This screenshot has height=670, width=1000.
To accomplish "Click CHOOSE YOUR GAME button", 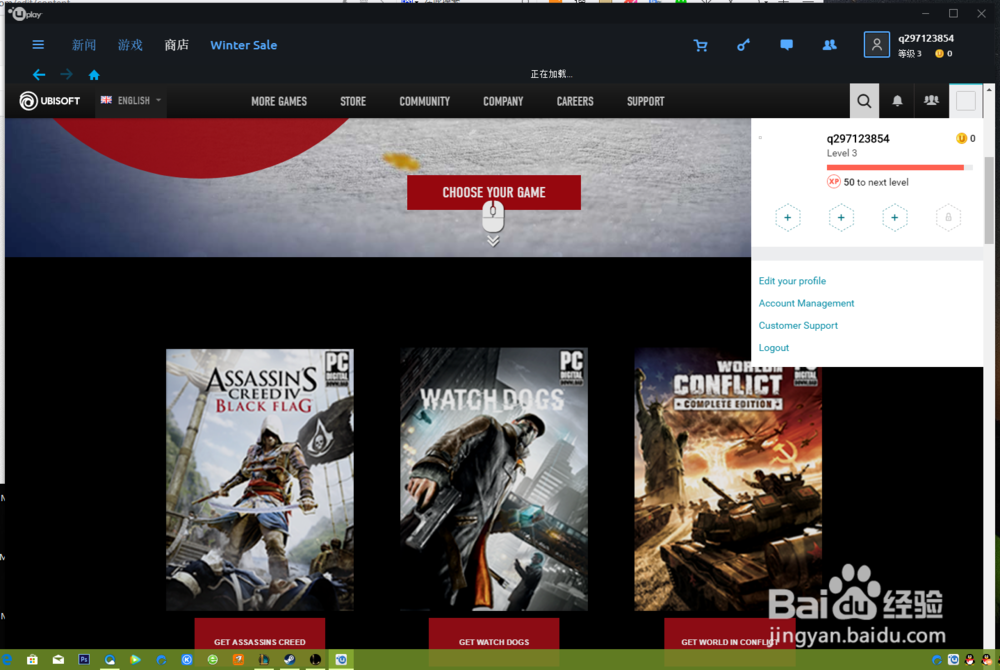I will pos(494,193).
